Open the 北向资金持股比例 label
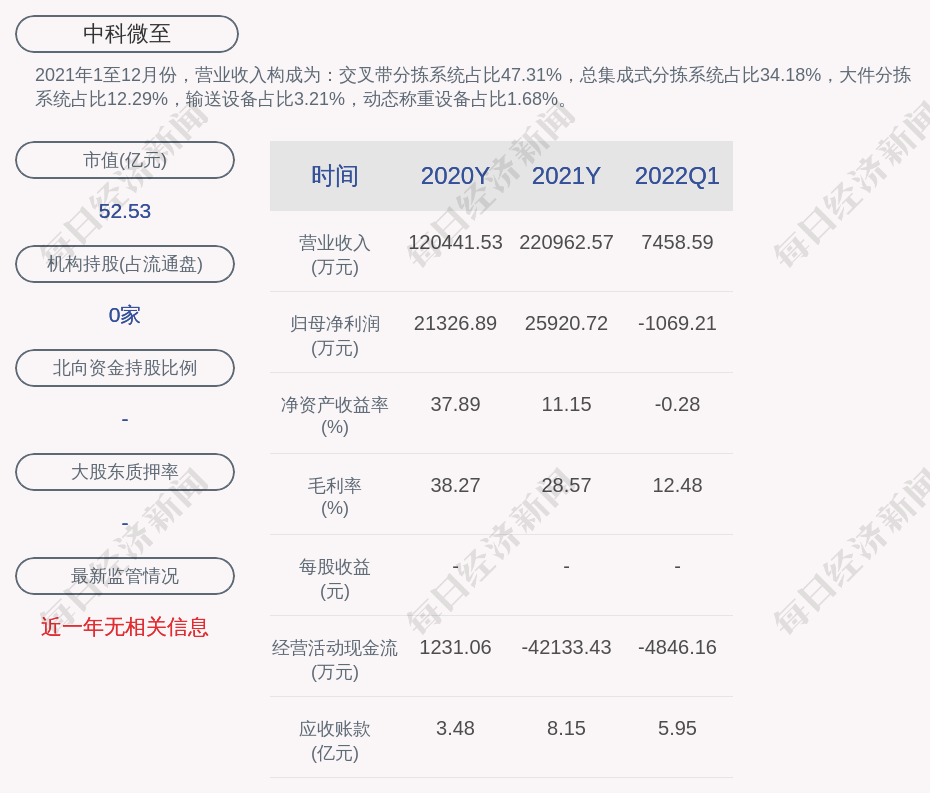The height and width of the screenshot is (793, 930). coord(125,368)
